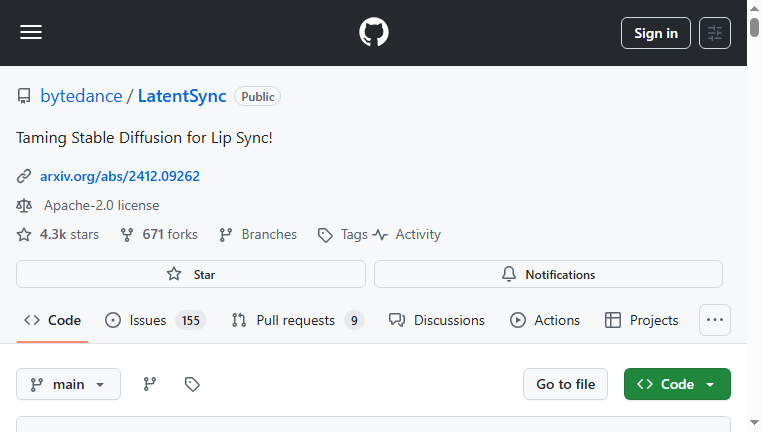Image resolution: width=762 pixels, height=432 pixels.
Task: Click the Go to file button
Action: [x=565, y=384]
